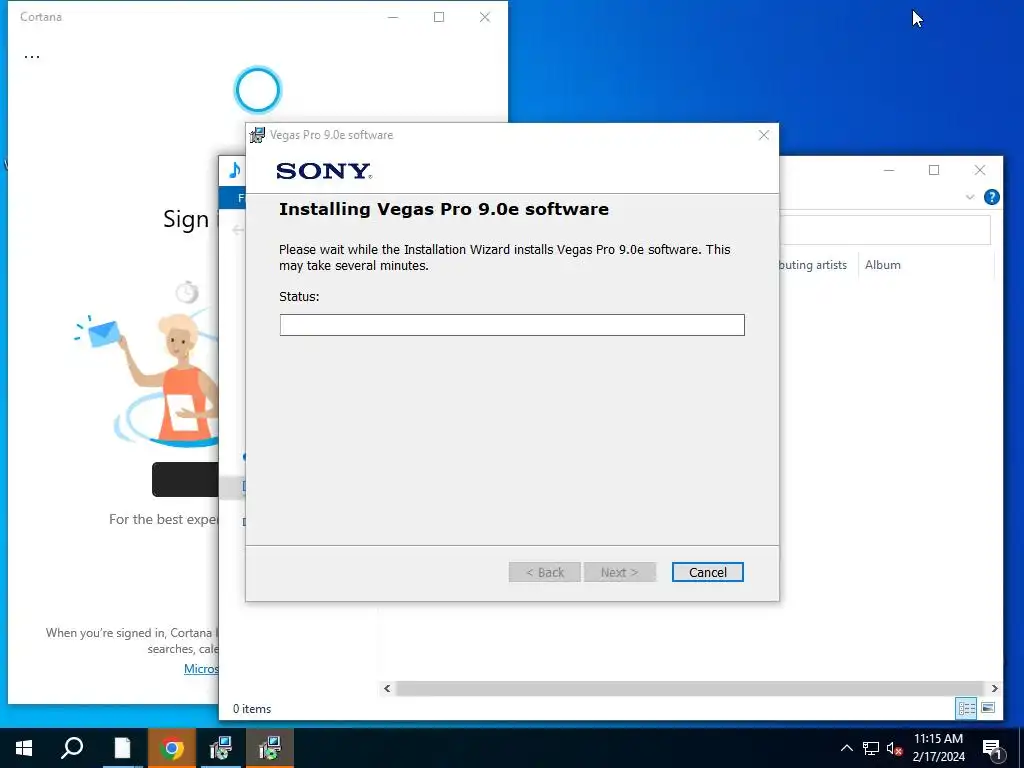Screen dimensions: 1024x768
Task: Maximize the File Explorer window
Action: [x=934, y=170]
